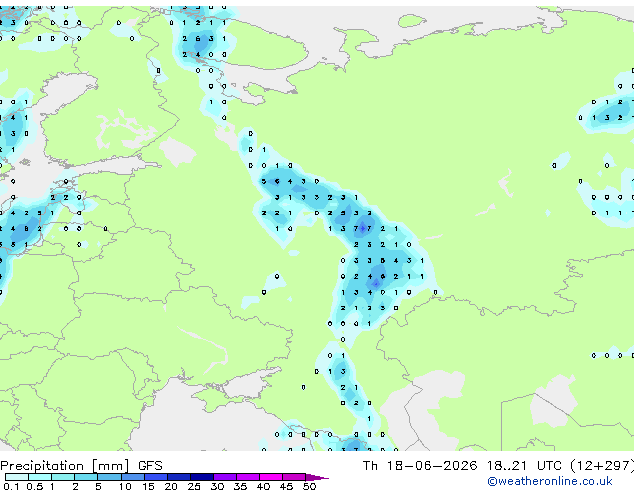Screen dimensions: 634x490
Task: Pick the legend swatch between 25 and 30
Action: (202, 477)
